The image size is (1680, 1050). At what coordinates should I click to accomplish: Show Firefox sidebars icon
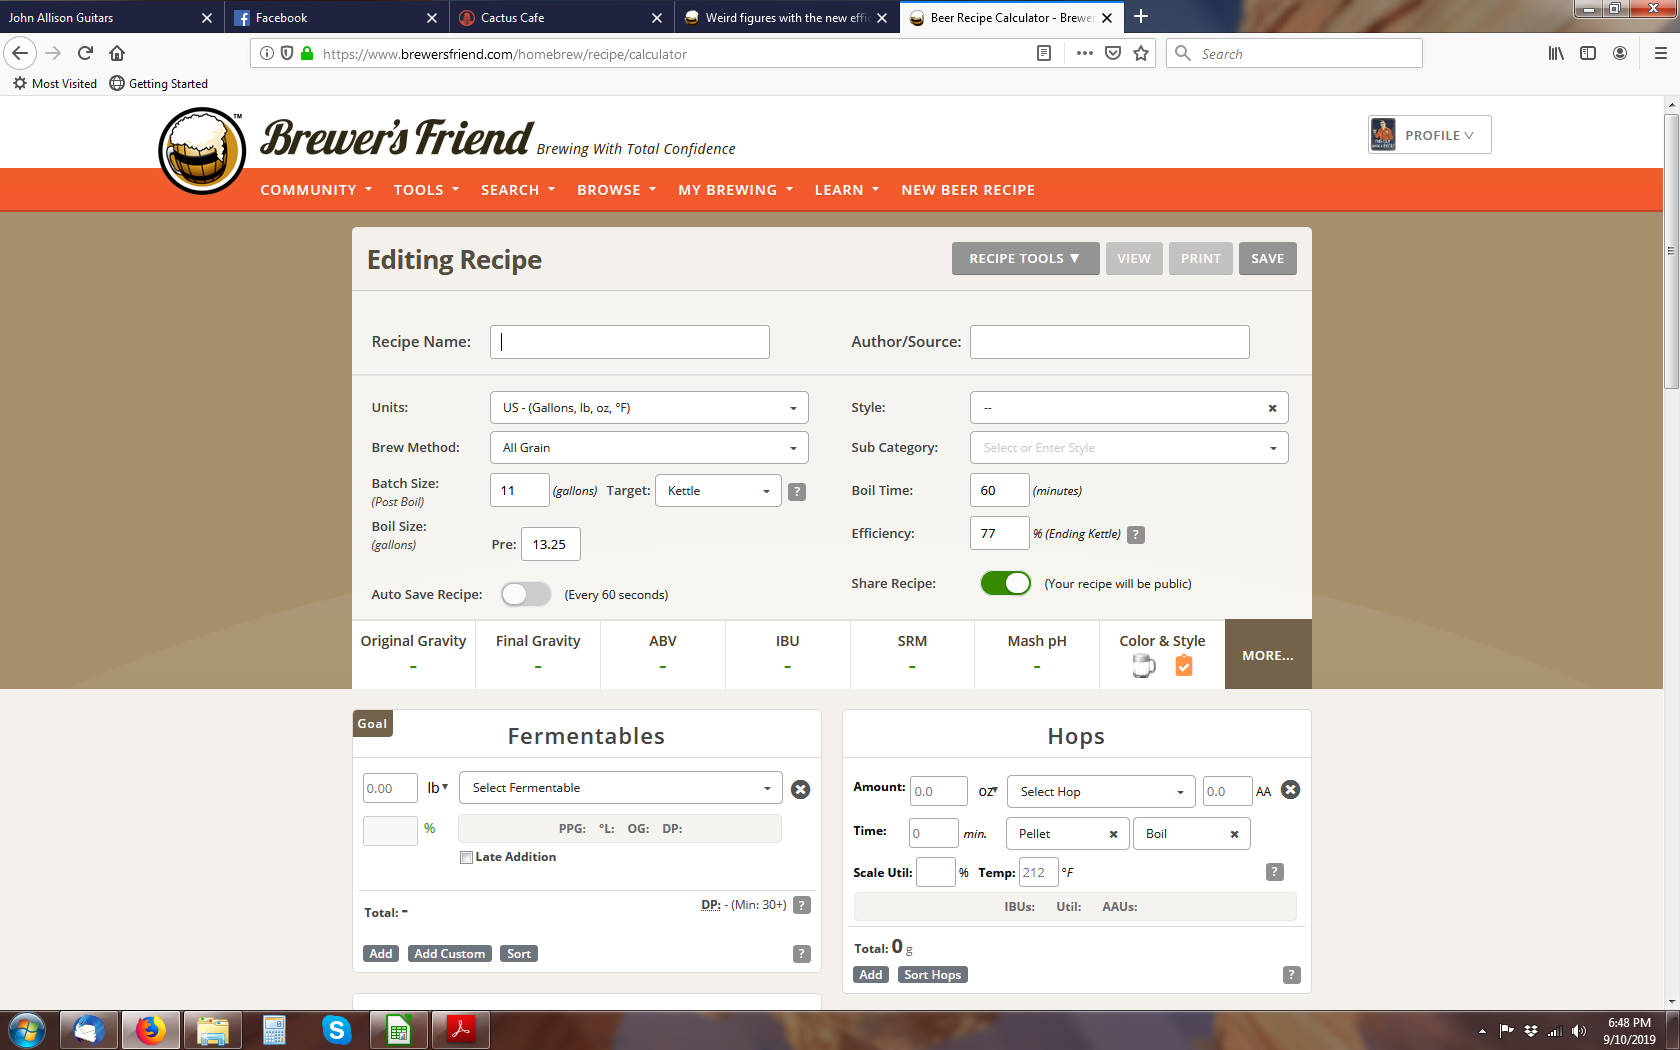click(x=1588, y=53)
